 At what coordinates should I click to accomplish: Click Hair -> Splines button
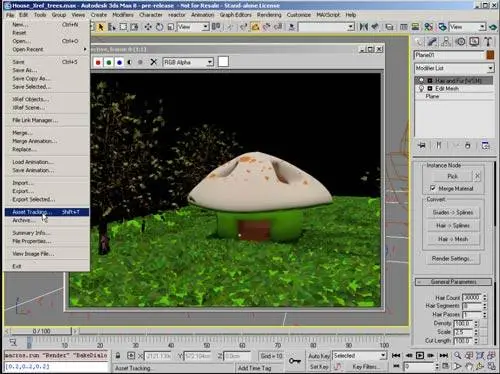click(x=453, y=226)
